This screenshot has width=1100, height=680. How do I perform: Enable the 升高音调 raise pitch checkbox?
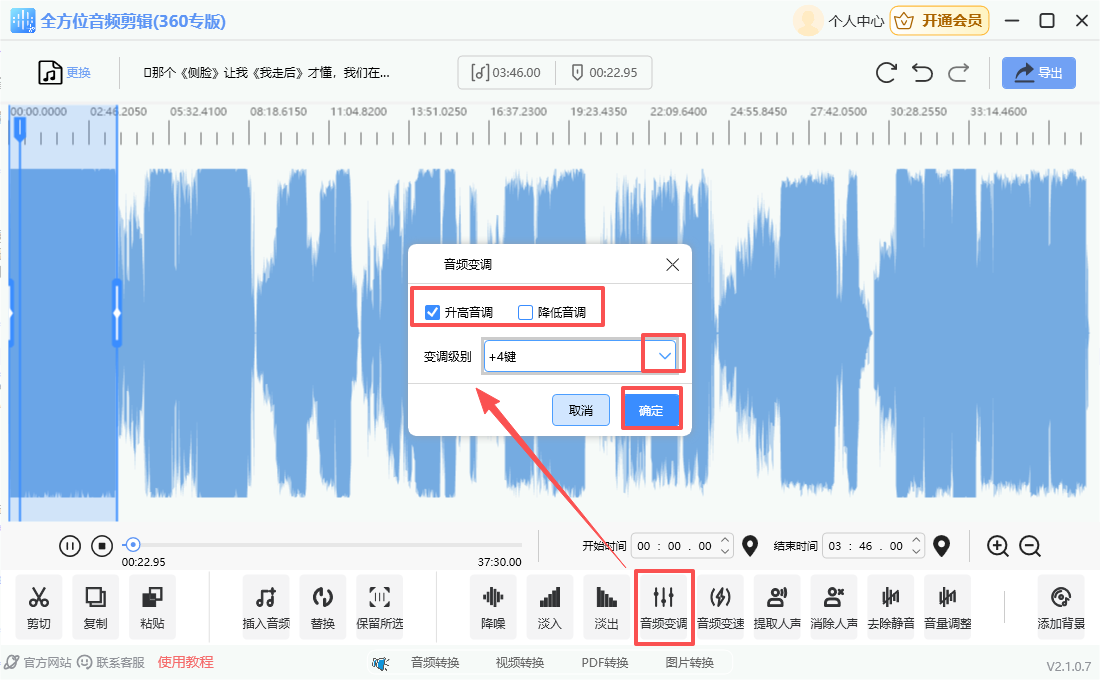(433, 312)
